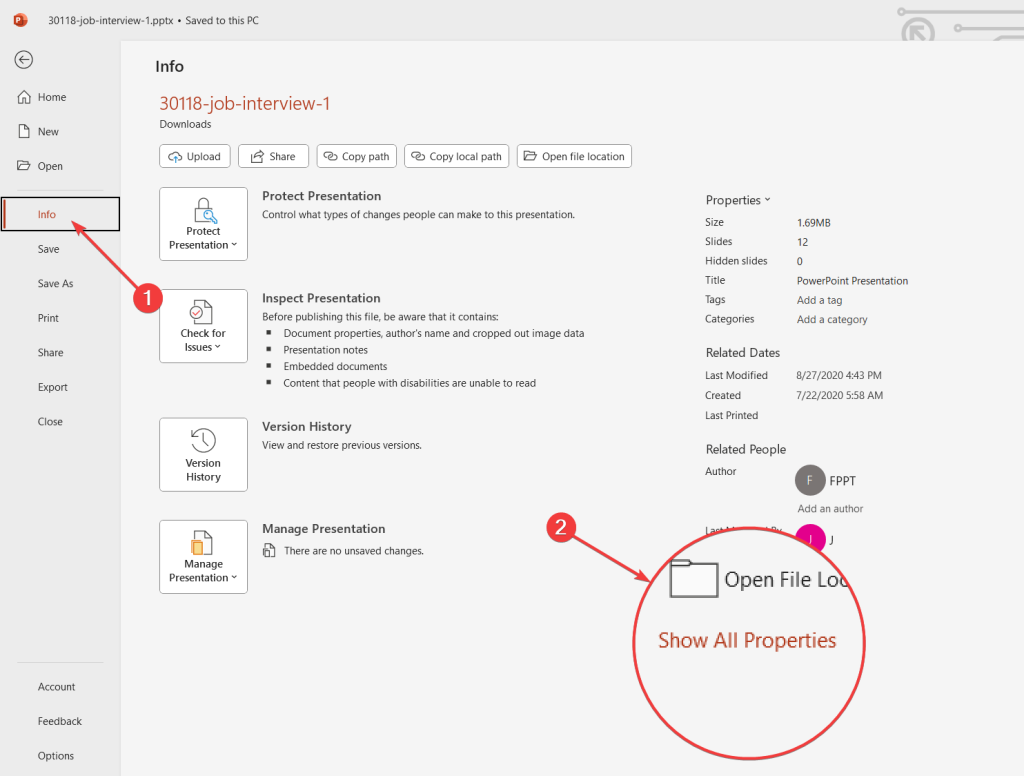The width and height of the screenshot is (1024, 776).
Task: Click the FPPT author avatar
Action: coord(810,480)
